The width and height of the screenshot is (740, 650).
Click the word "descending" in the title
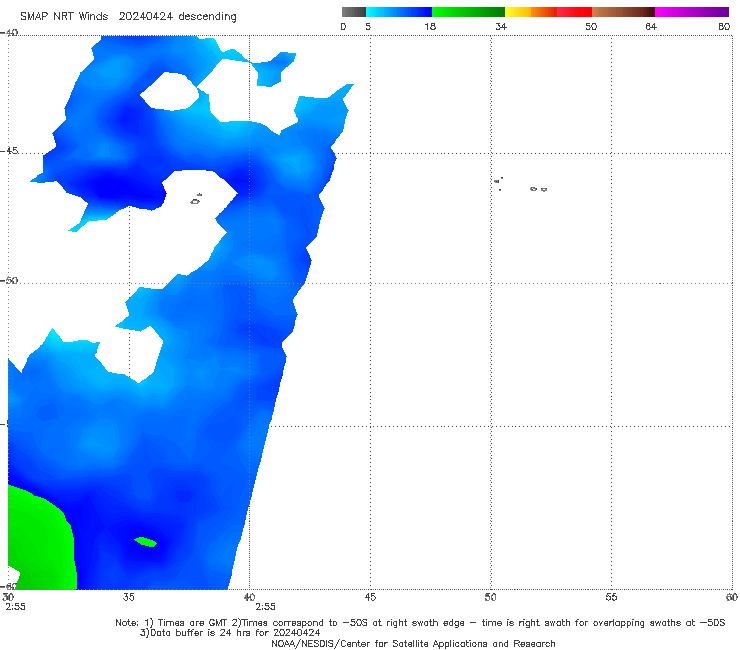tap(207, 17)
